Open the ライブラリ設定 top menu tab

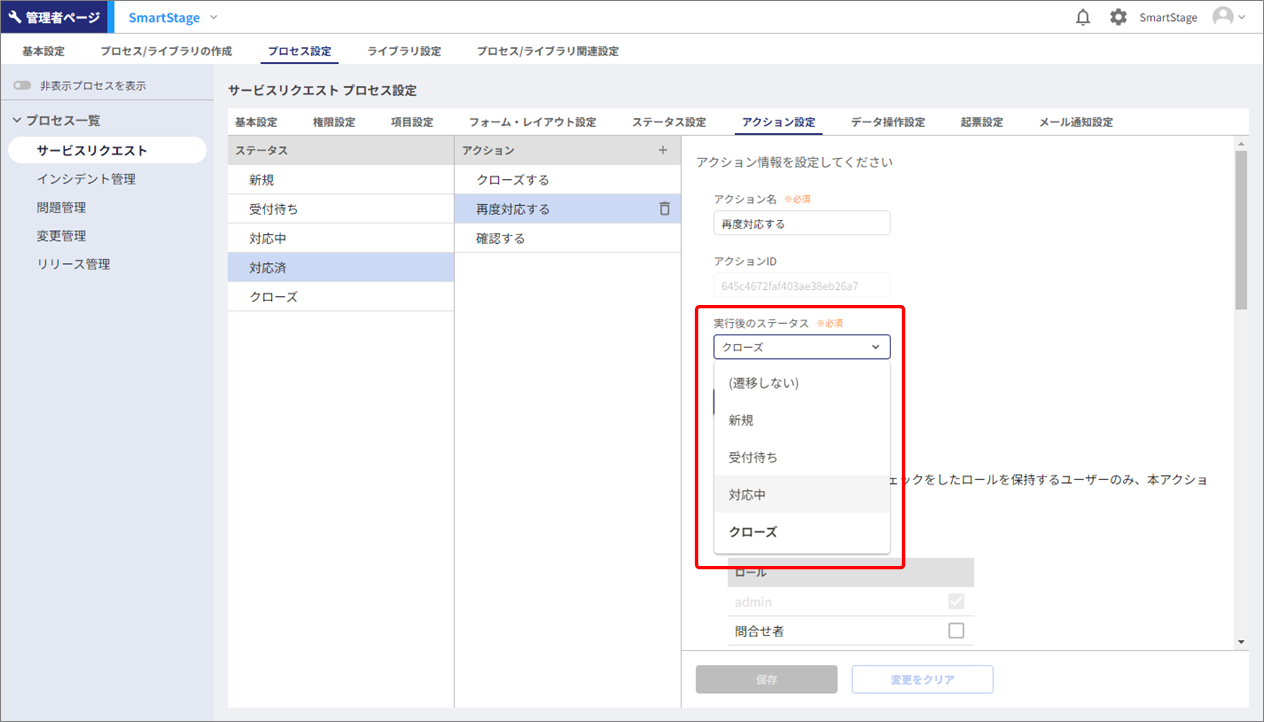404,51
